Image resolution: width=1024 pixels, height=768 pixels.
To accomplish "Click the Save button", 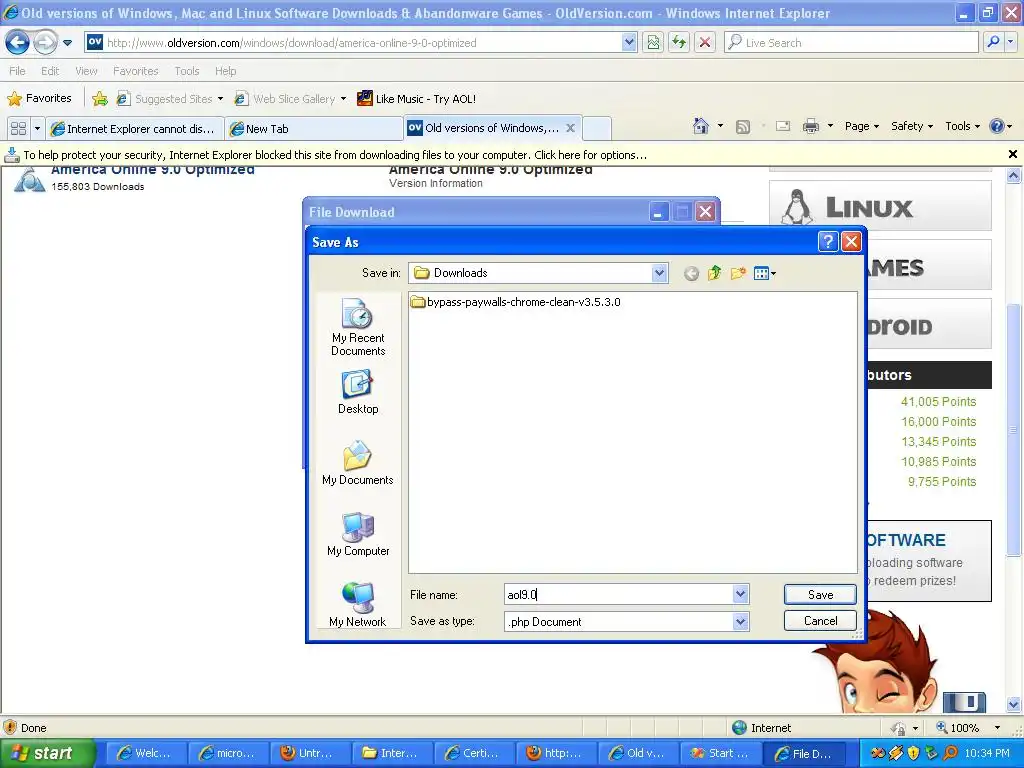I will pos(820,594).
